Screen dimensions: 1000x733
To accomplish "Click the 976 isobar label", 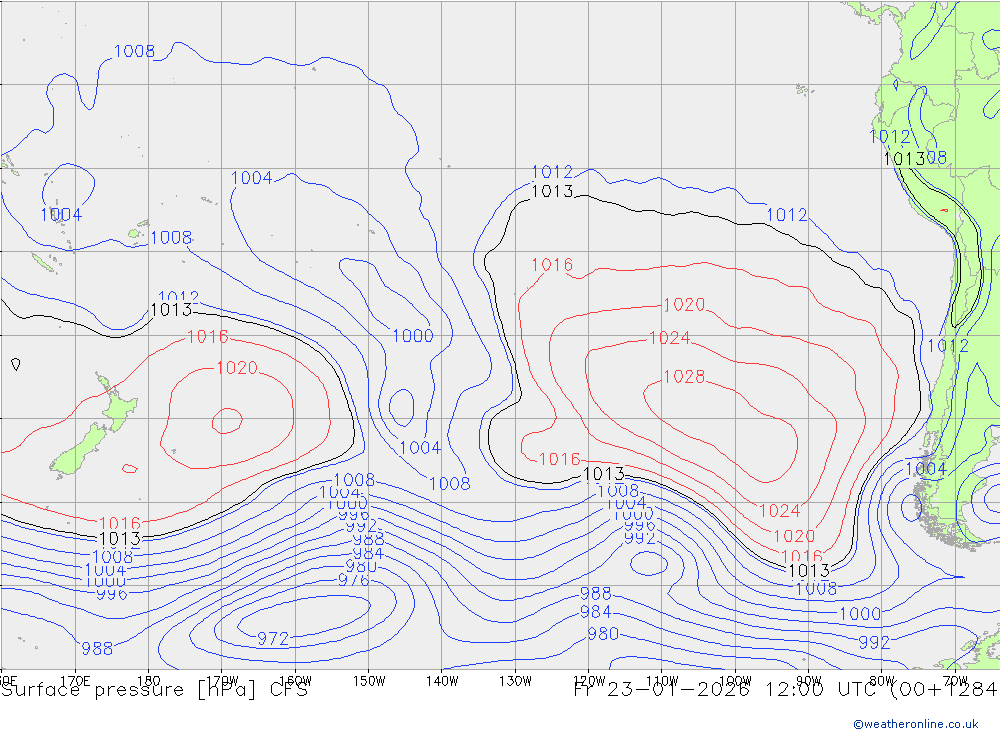I will click(354, 580).
